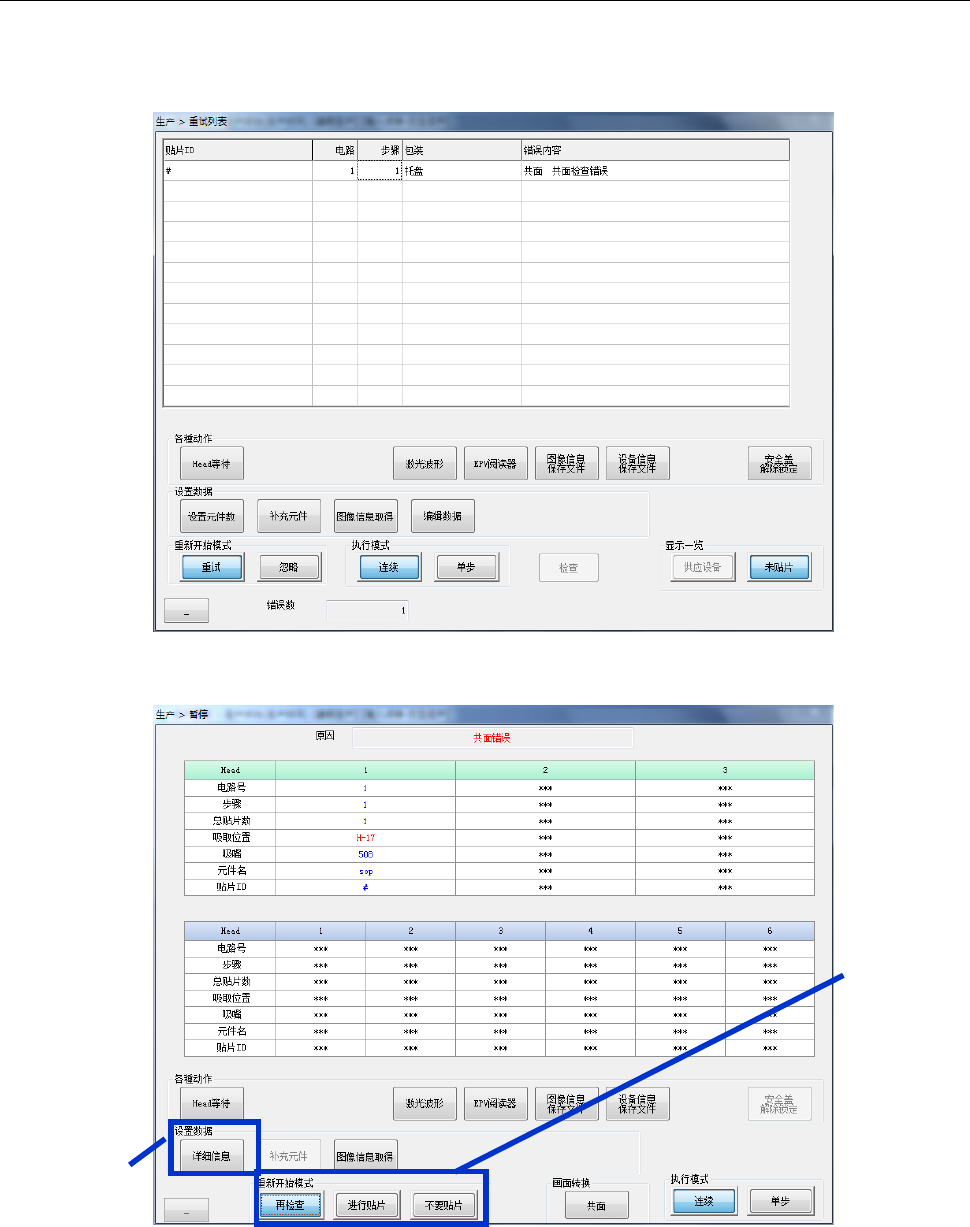
Task: Open the 编辑数据 button
Action: pos(442,517)
